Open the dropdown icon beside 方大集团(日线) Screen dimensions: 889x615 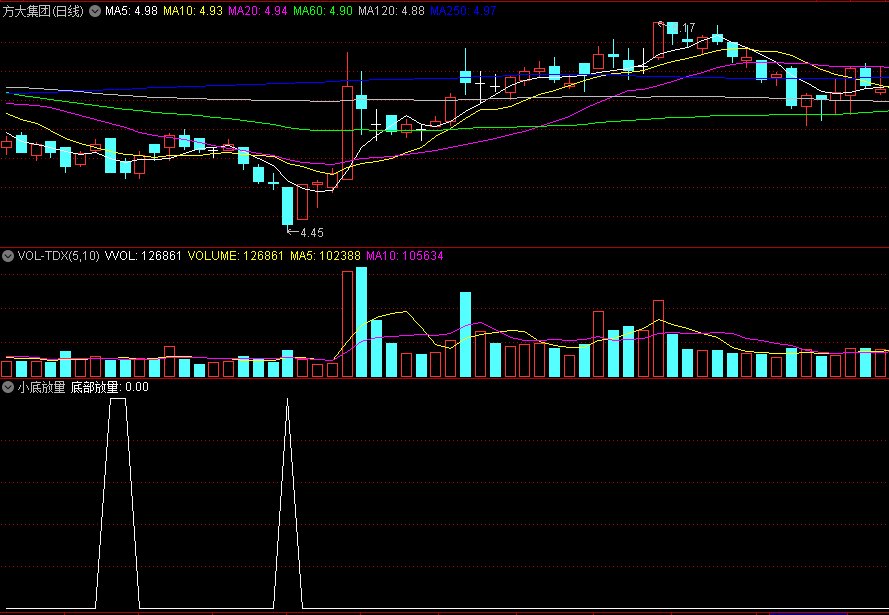pos(96,11)
